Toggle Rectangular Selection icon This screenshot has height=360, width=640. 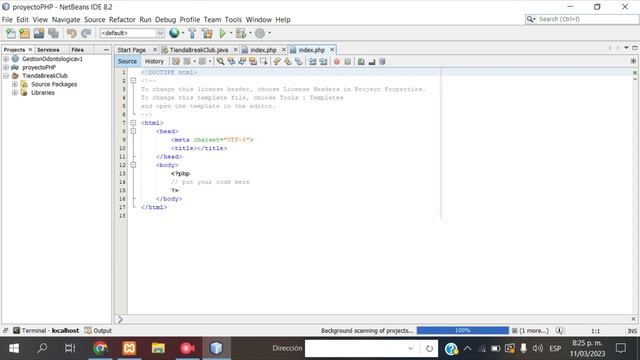[264, 62]
